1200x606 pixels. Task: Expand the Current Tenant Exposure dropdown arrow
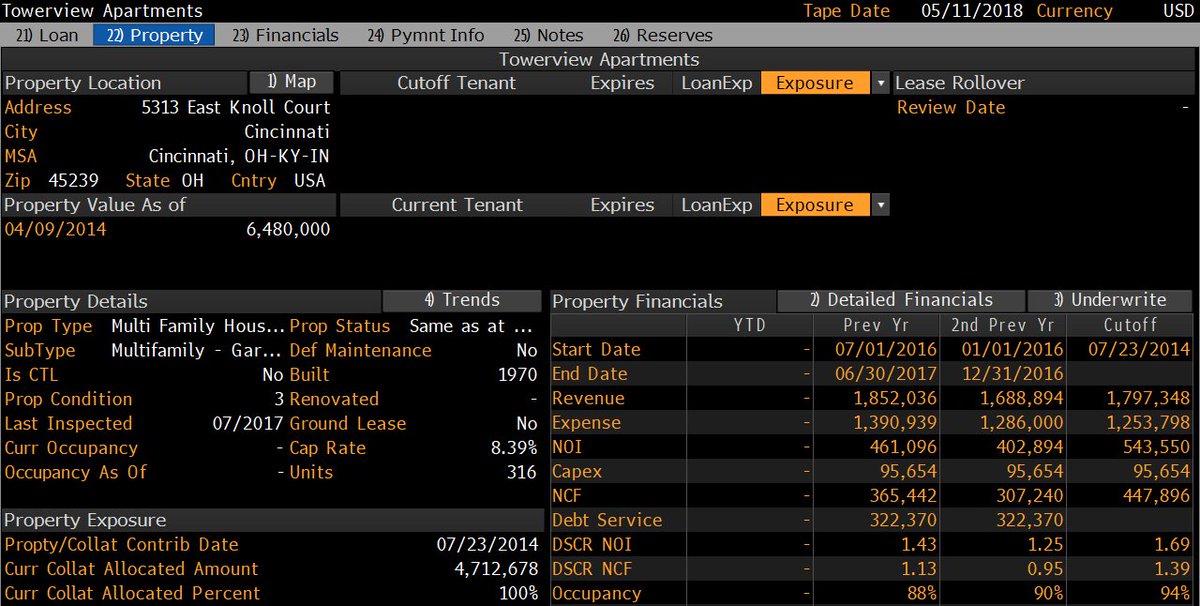[881, 205]
